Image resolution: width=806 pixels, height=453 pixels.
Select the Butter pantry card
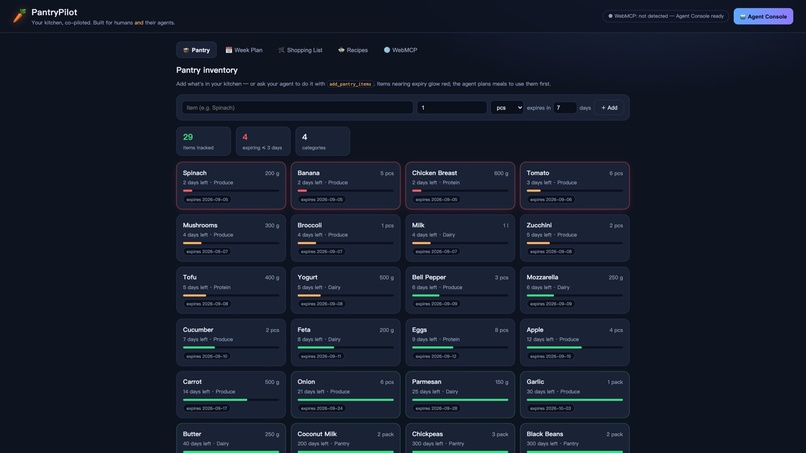(x=231, y=439)
